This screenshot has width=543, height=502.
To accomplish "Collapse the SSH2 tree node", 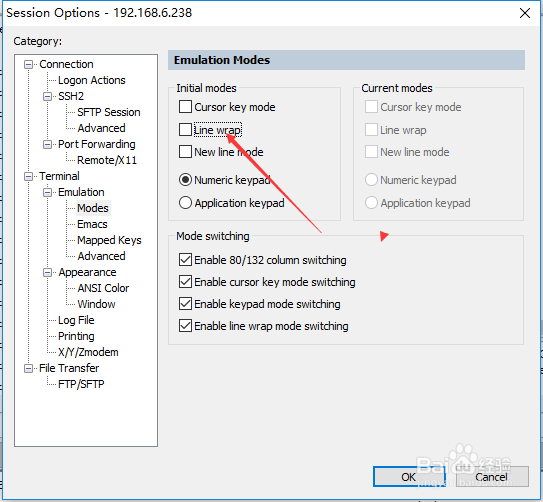I will click(47, 96).
